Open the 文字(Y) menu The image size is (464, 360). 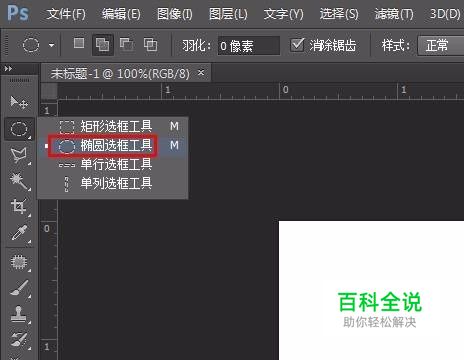pos(283,14)
